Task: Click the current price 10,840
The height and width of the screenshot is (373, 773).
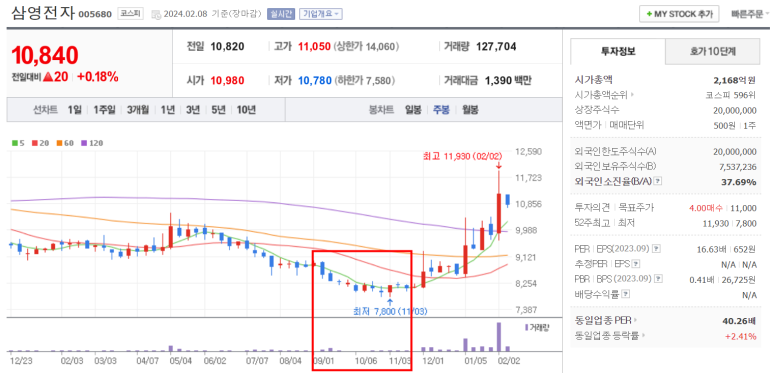Action: tap(44, 56)
